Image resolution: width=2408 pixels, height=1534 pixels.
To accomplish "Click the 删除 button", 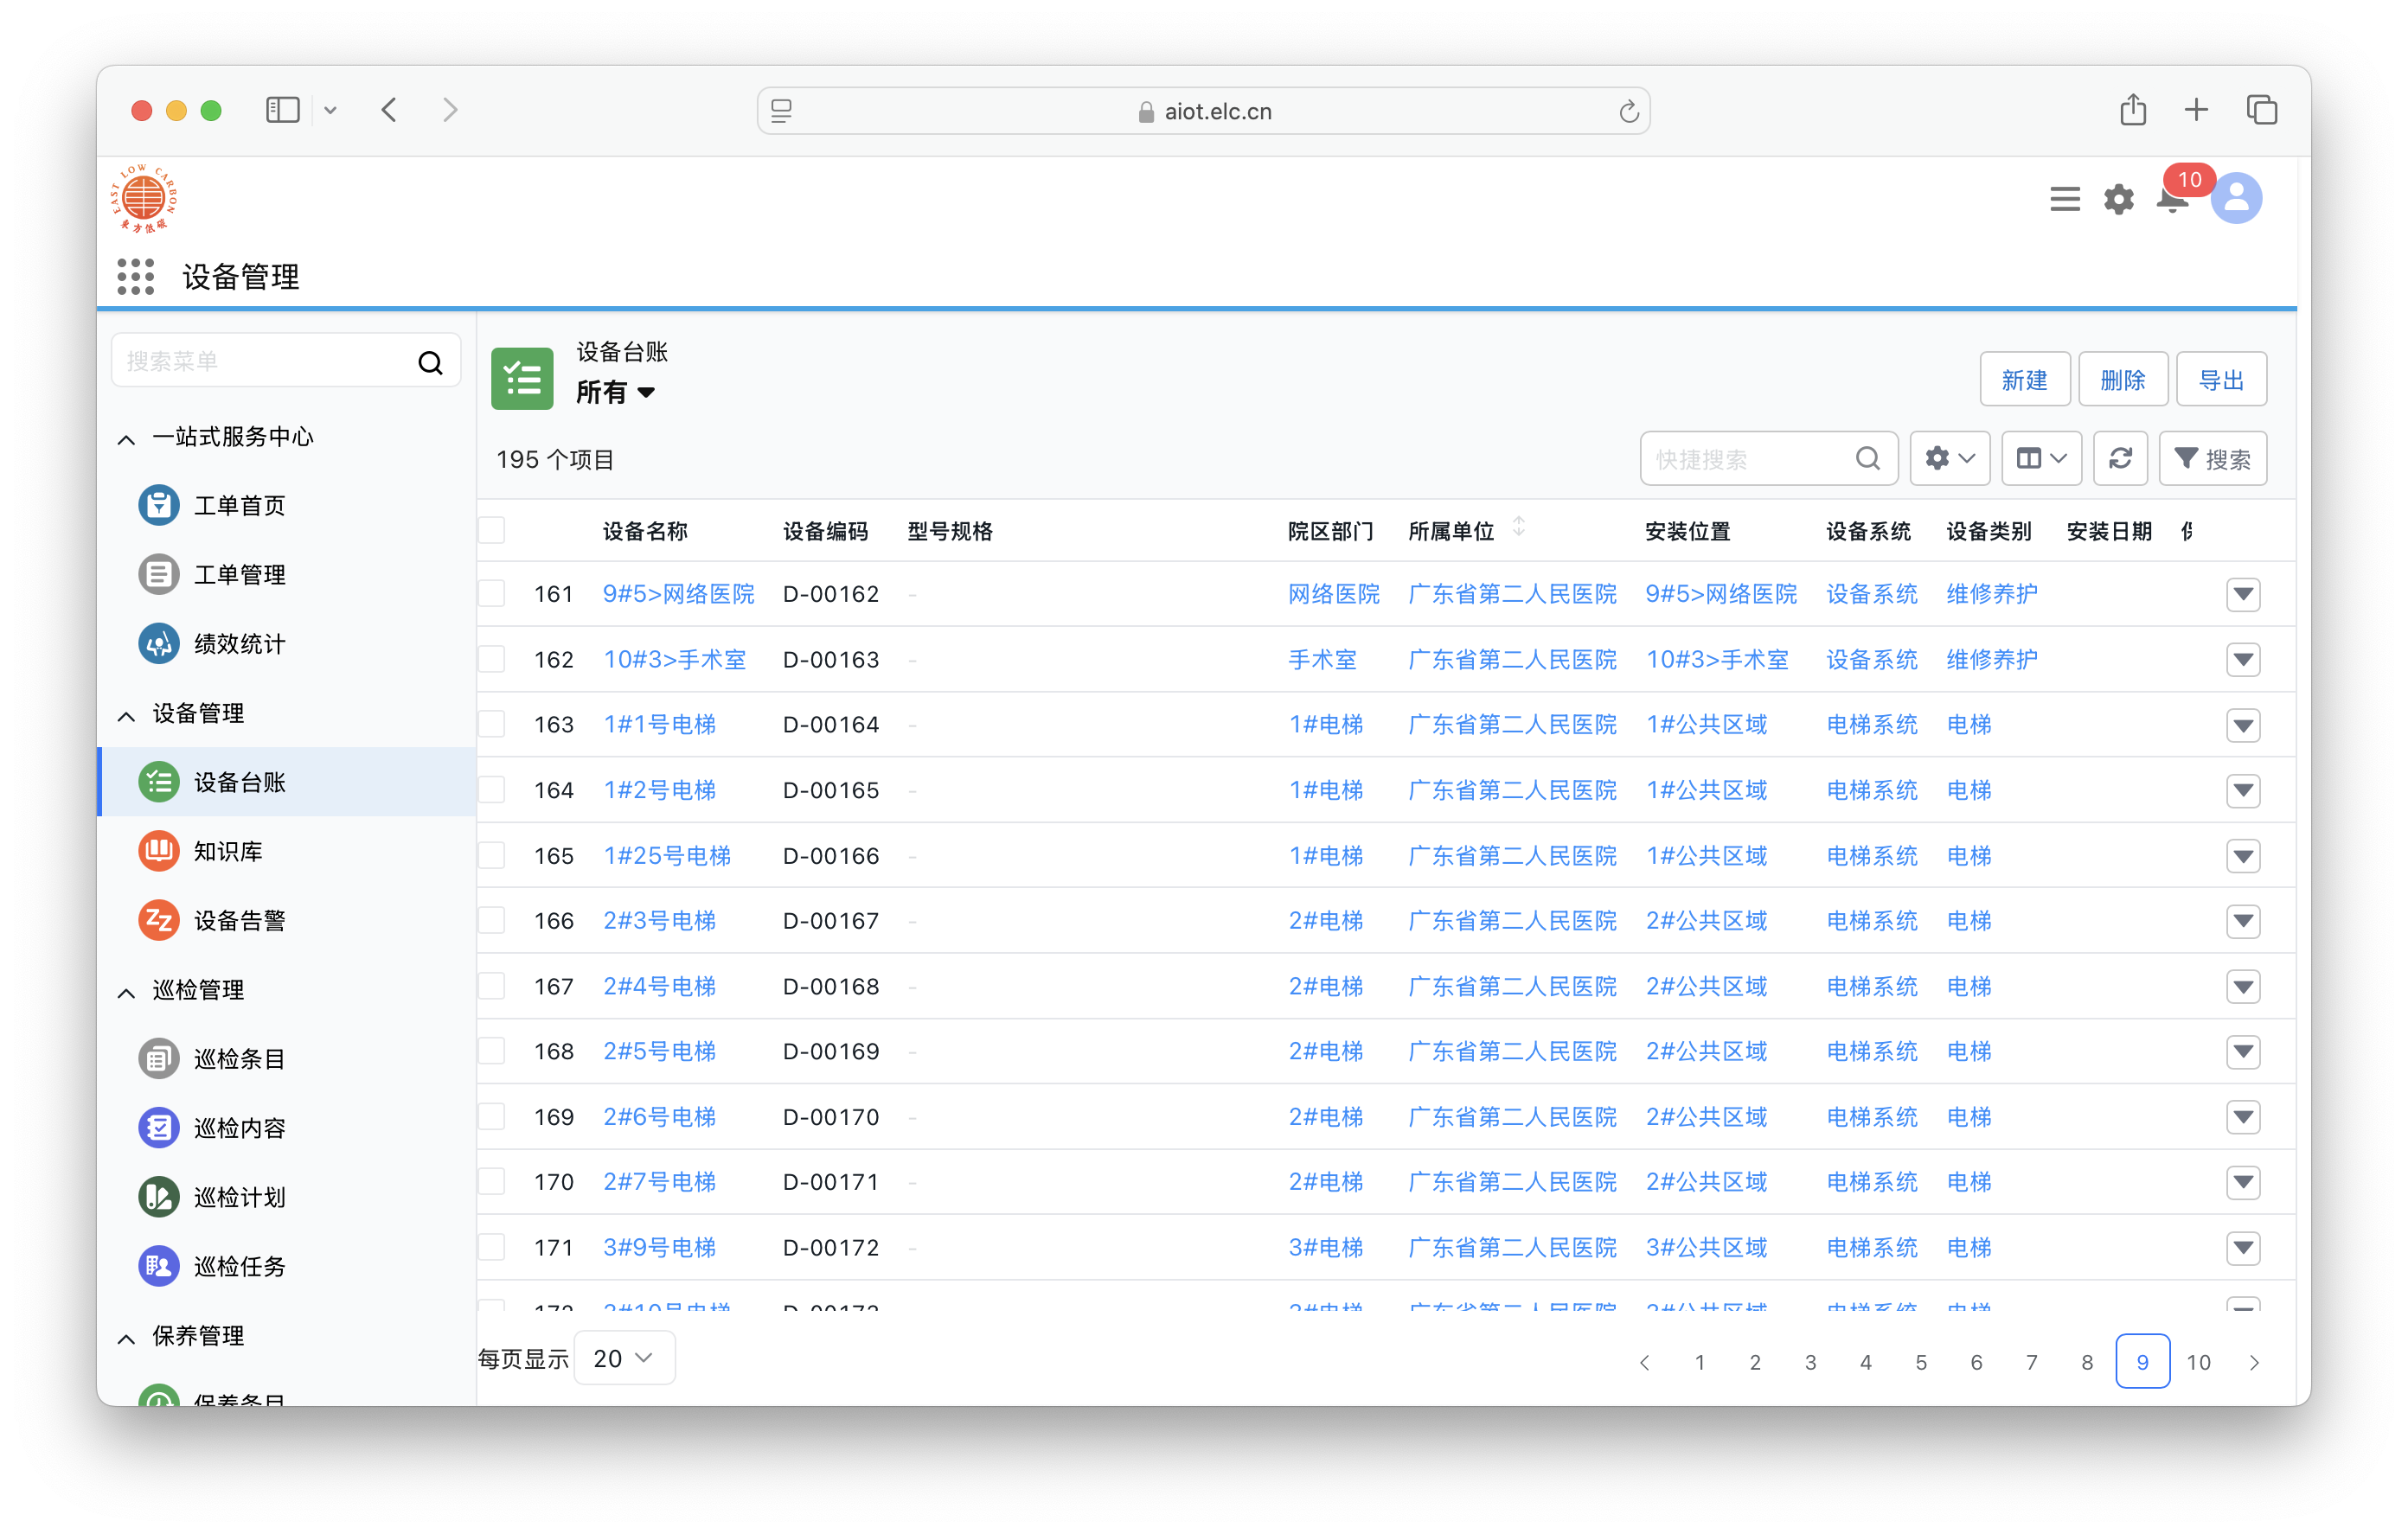I will (x=2123, y=379).
